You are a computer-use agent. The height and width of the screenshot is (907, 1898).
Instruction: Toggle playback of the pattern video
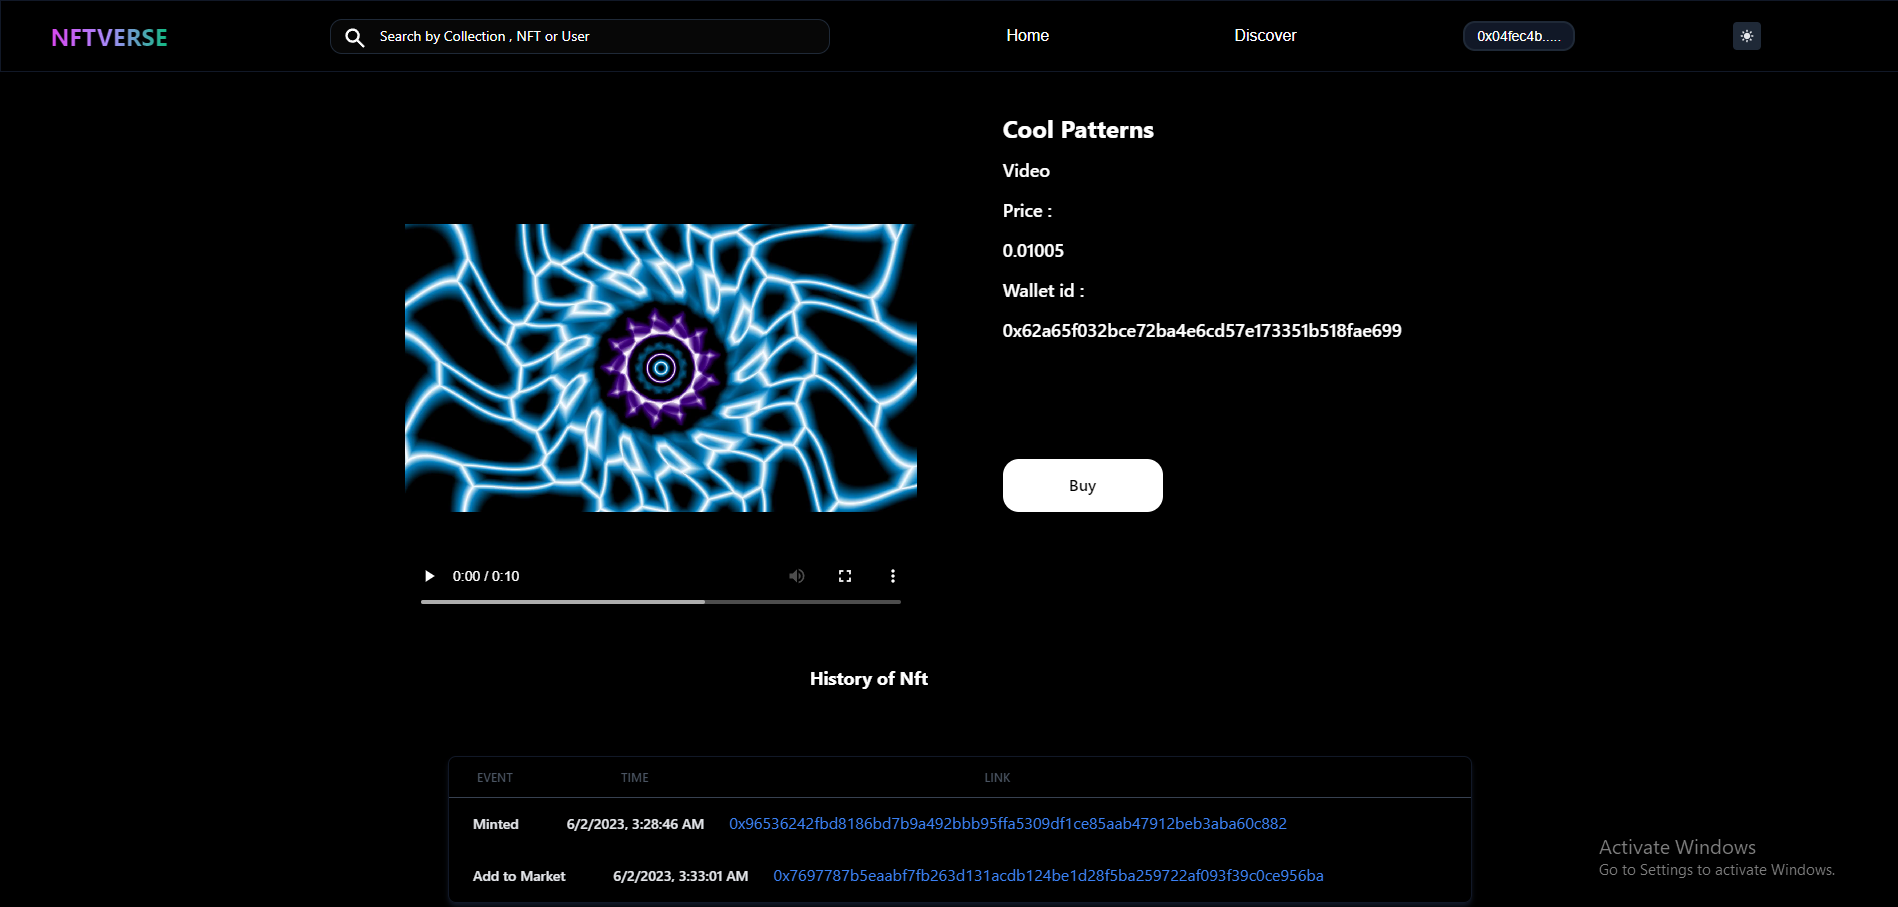(428, 576)
